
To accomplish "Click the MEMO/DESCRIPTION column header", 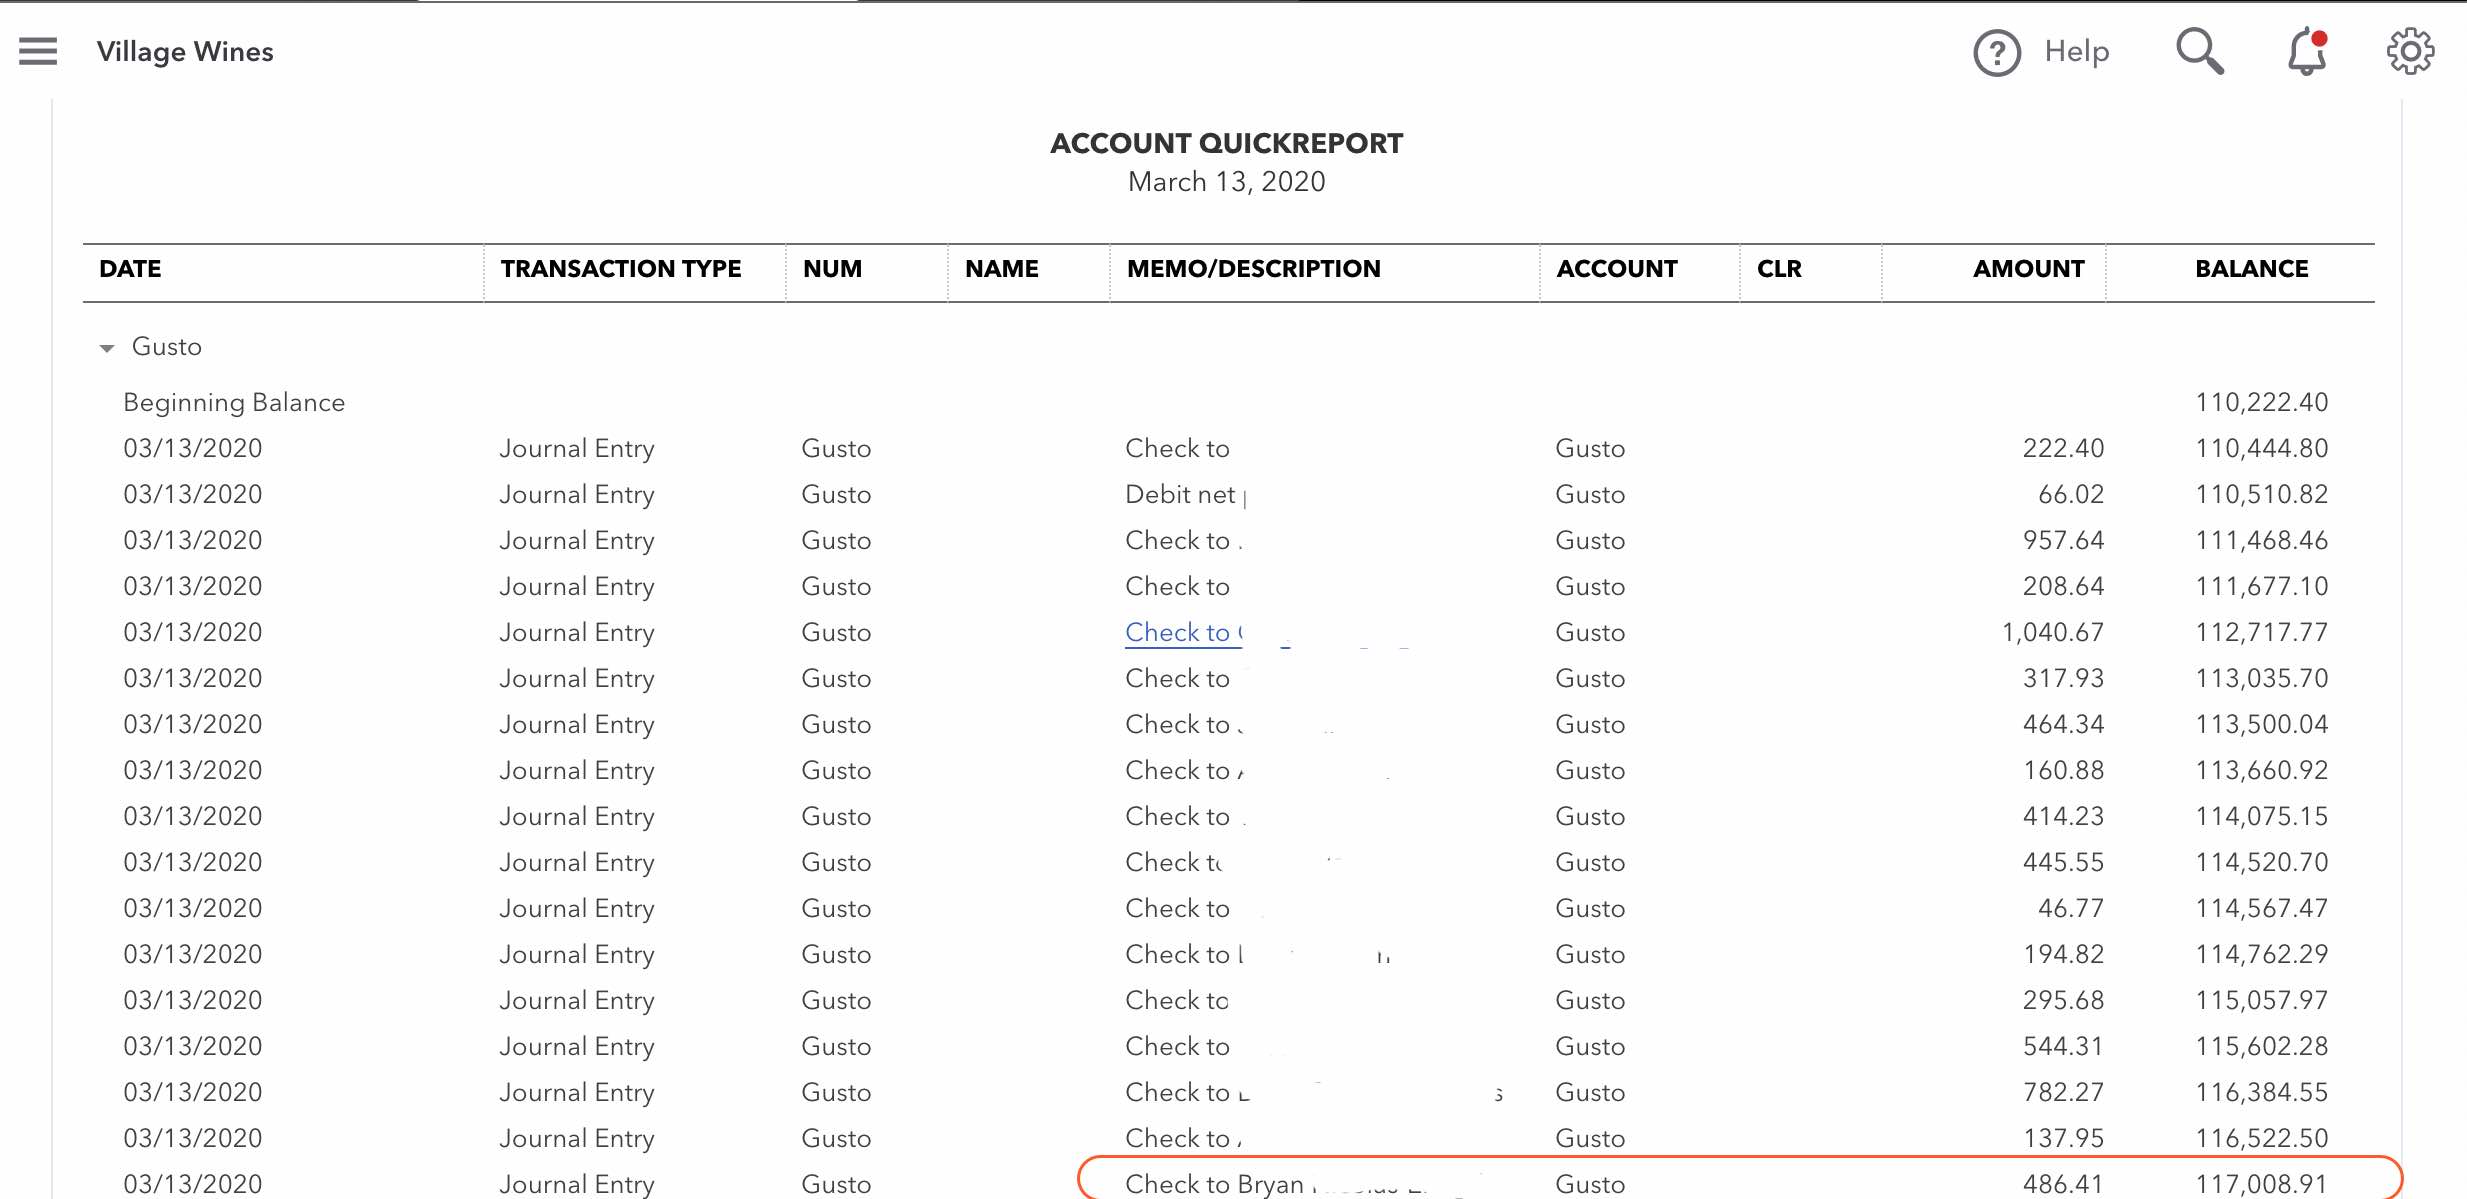I will 1254,269.
